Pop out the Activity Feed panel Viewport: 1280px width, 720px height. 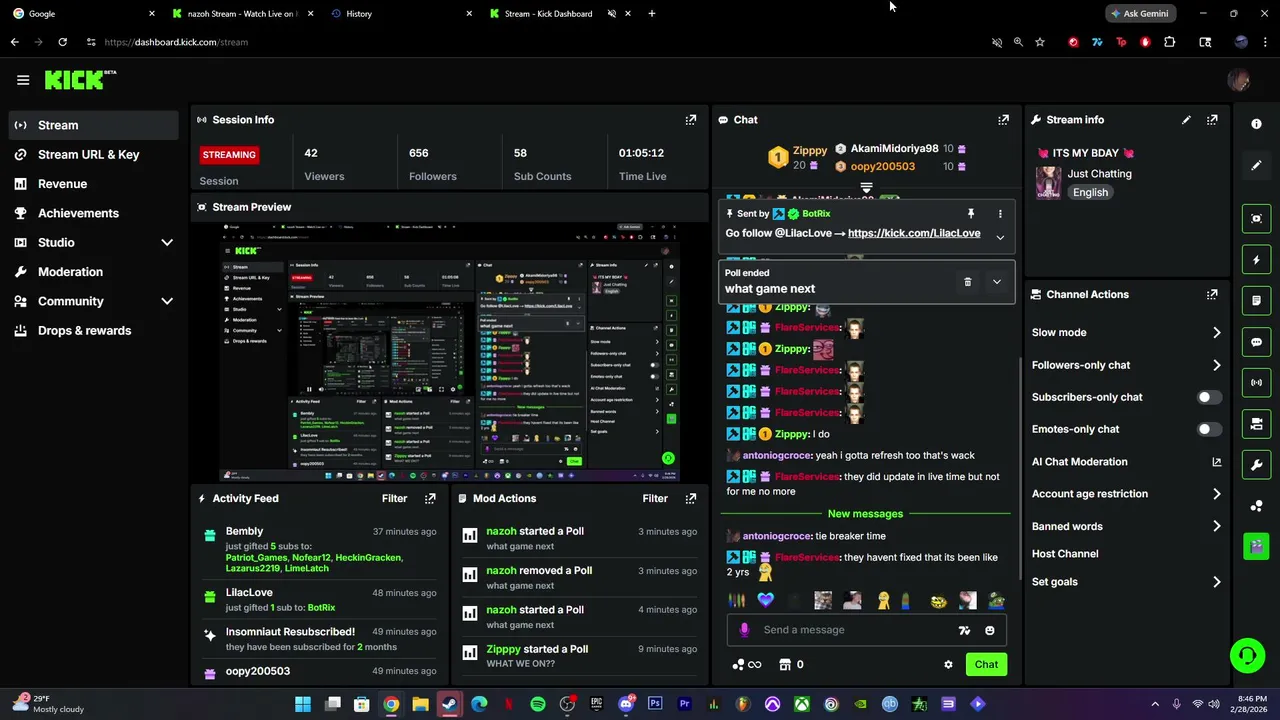[430, 498]
